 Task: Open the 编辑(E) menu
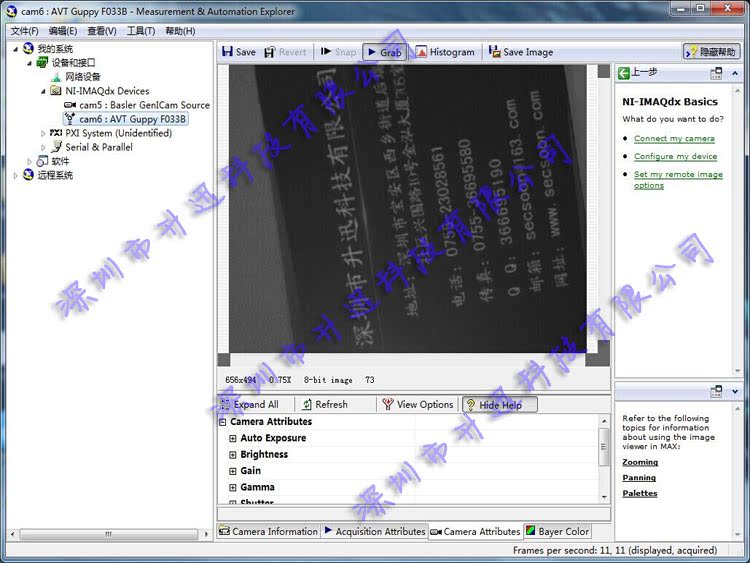[x=63, y=31]
